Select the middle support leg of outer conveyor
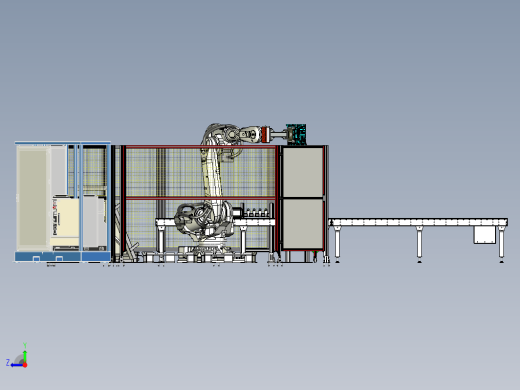The height and width of the screenshot is (390, 520). (x=419, y=244)
